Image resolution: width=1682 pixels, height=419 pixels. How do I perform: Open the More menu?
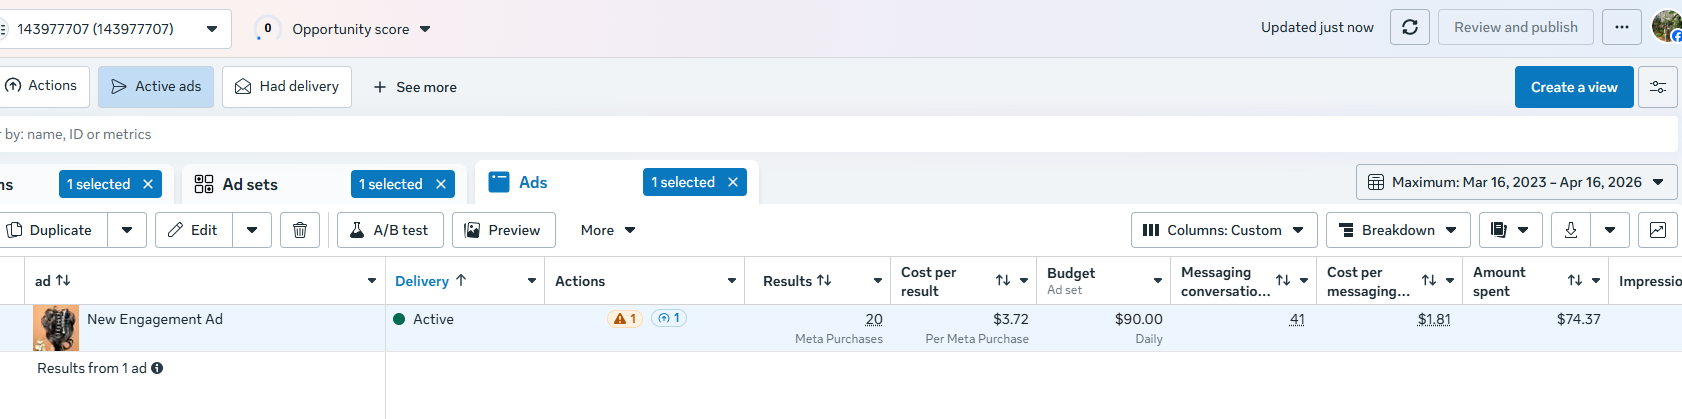click(x=608, y=230)
